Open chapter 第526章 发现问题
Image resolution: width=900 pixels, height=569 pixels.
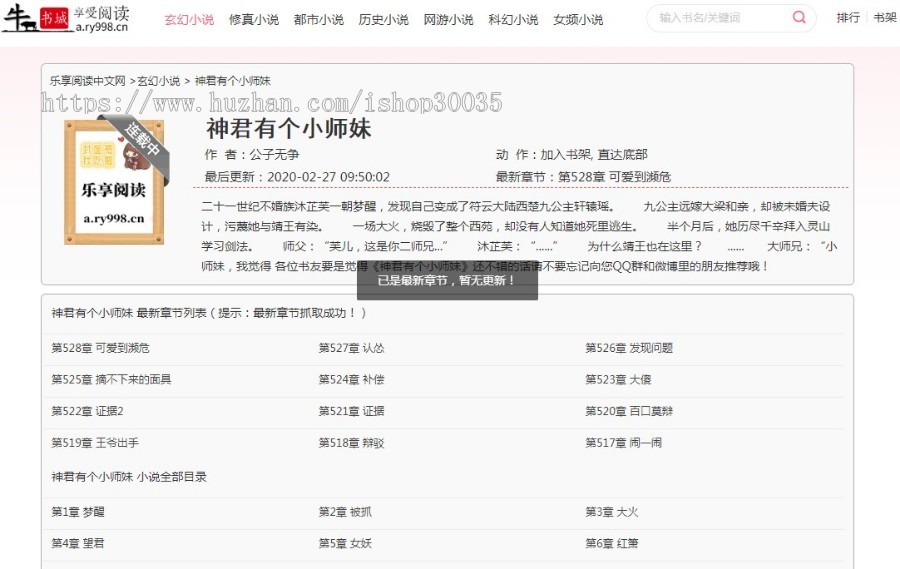point(629,348)
